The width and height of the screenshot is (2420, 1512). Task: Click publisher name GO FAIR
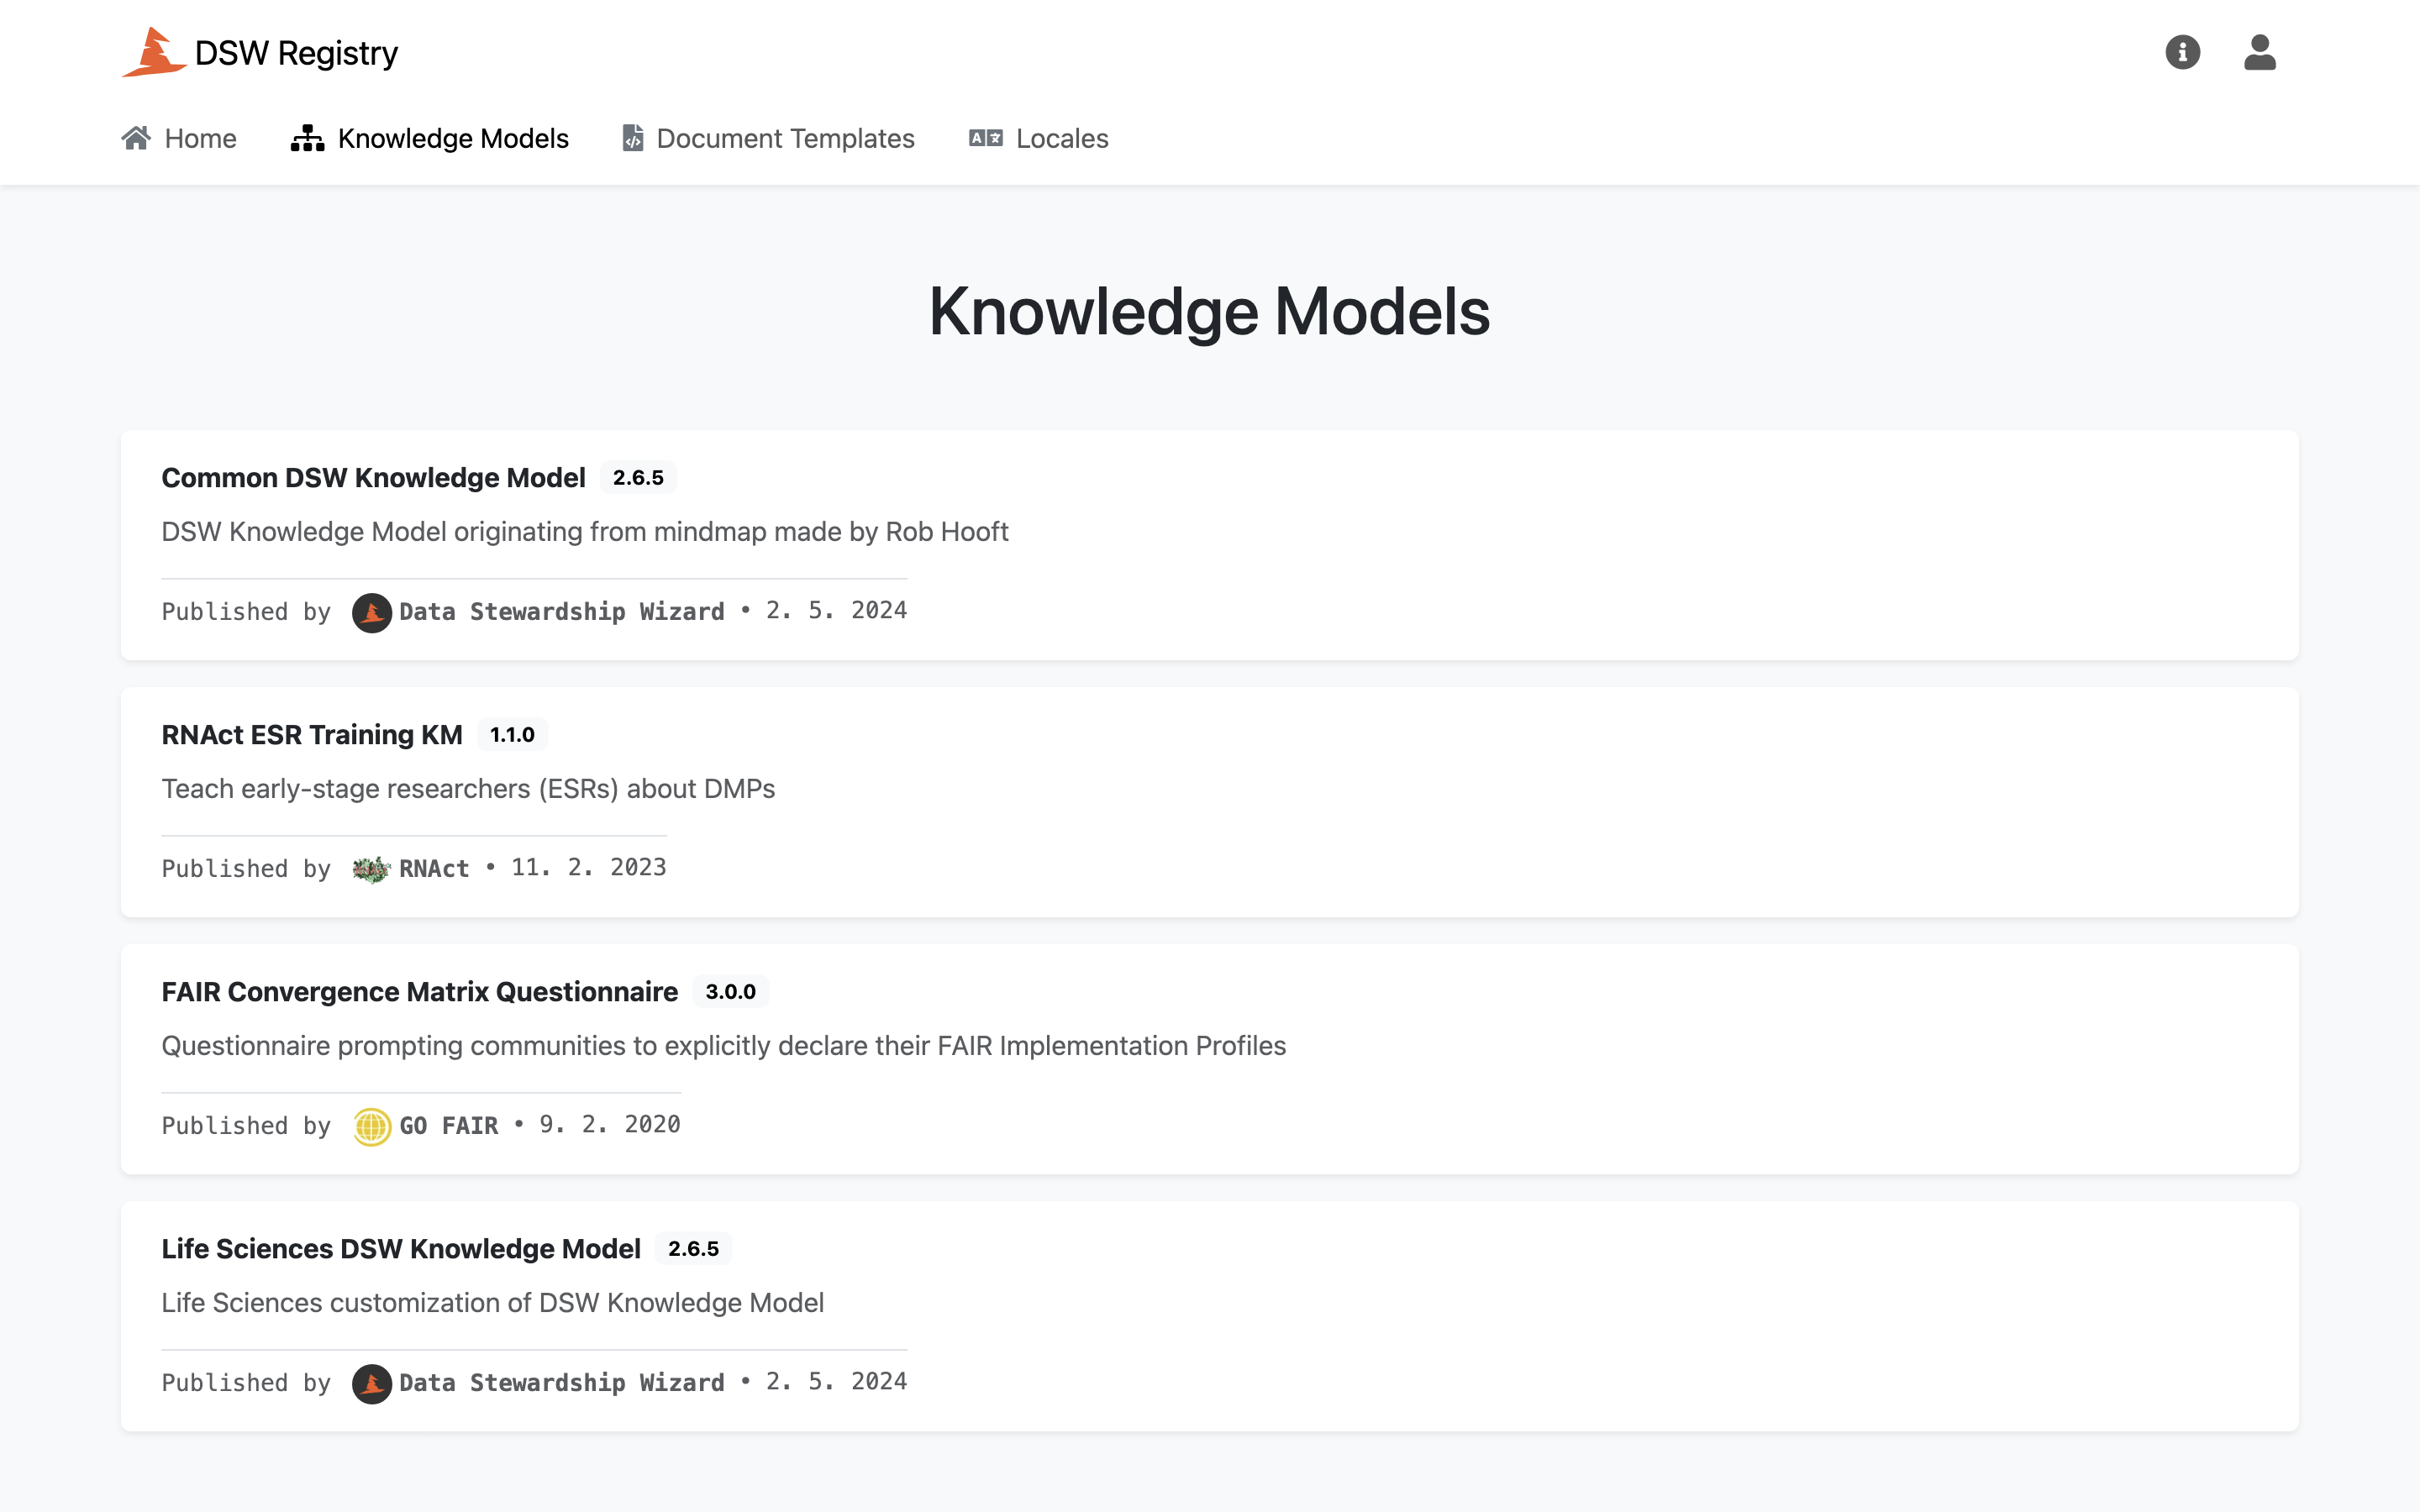pyautogui.click(x=449, y=1125)
